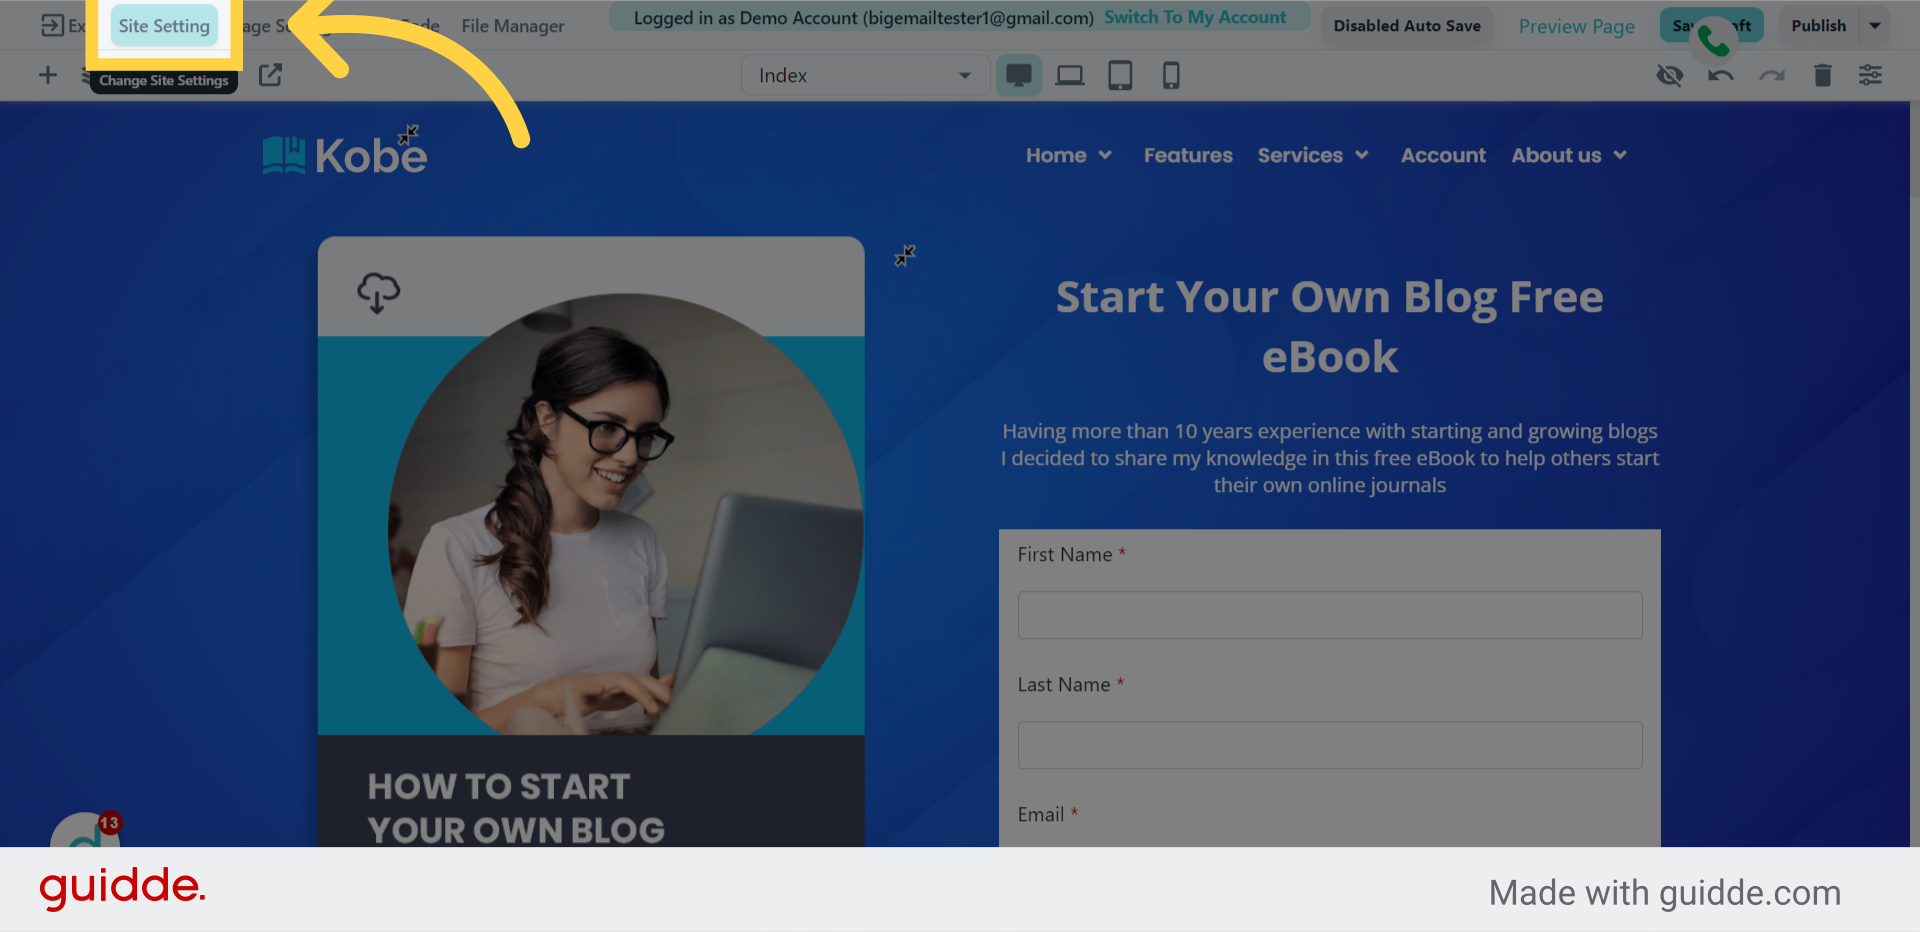Image resolution: width=1920 pixels, height=932 pixels.
Task: Select the woman with laptop image
Action: pyautogui.click(x=625, y=514)
